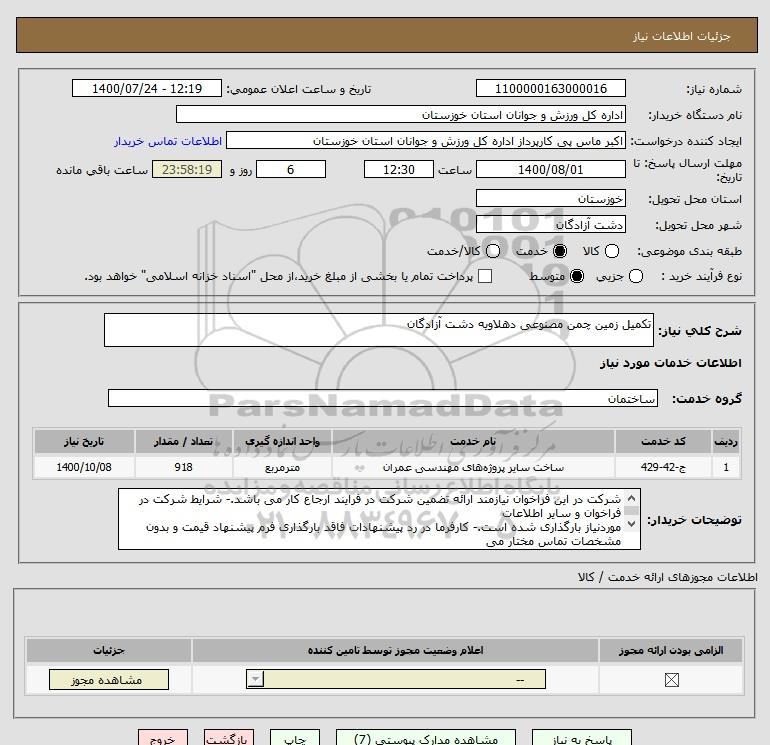Click the اطلاعات خدمات مورد نیاز heading

[670, 363]
